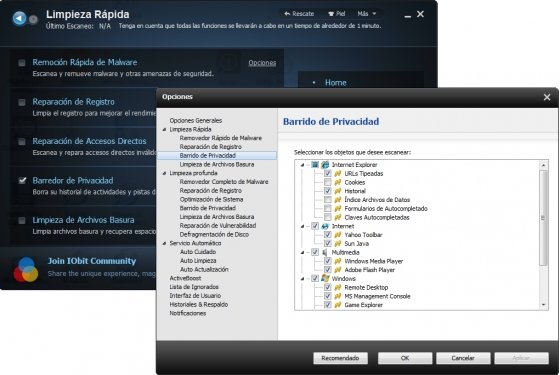Click the footprint icon beside Windows Media Player

click(338, 261)
